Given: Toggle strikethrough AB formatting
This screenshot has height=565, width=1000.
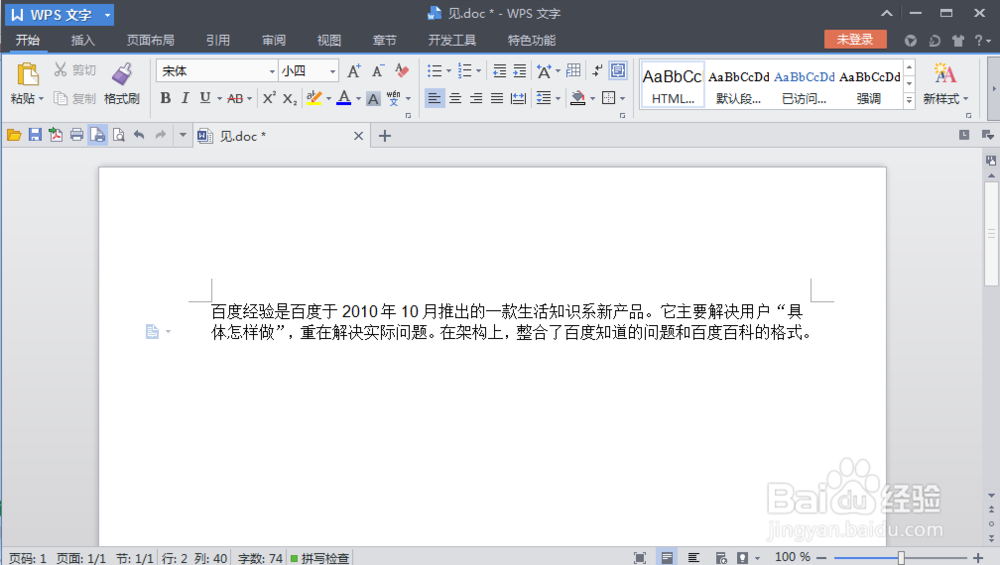Looking at the screenshot, I should pyautogui.click(x=235, y=98).
